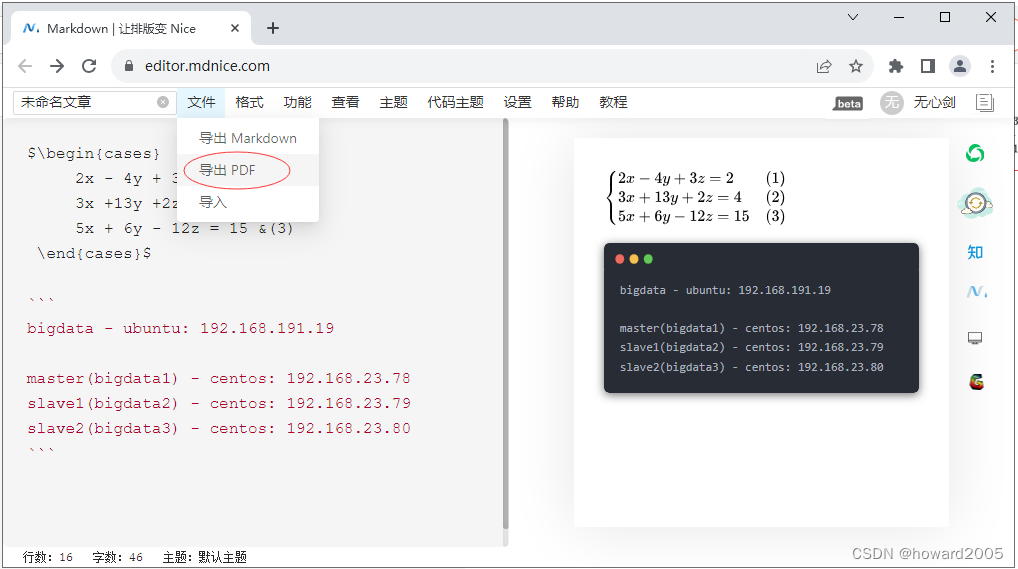Open the 设置 menu
The height and width of the screenshot is (569, 1018).
tap(517, 102)
